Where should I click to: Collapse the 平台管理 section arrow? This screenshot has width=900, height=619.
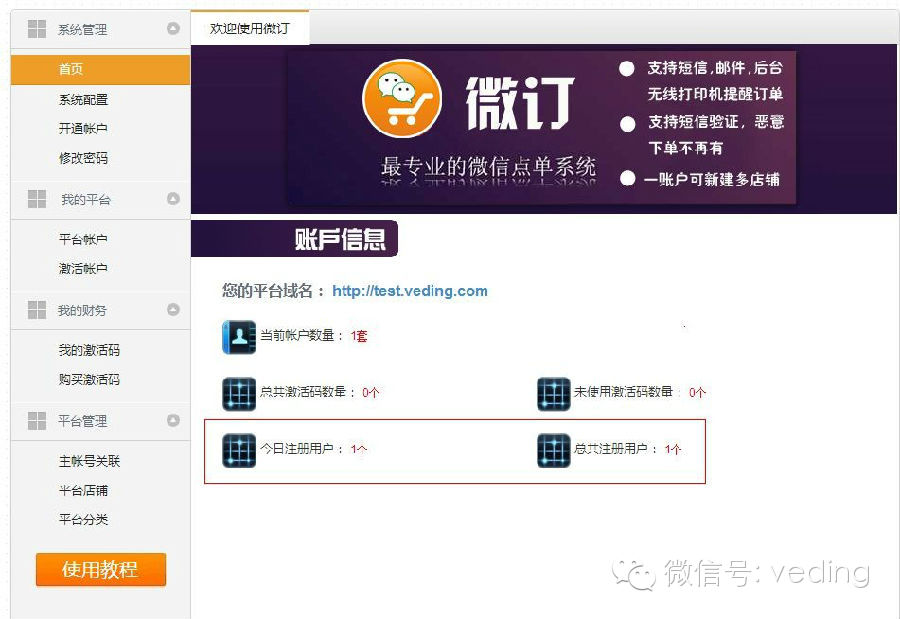(173, 420)
